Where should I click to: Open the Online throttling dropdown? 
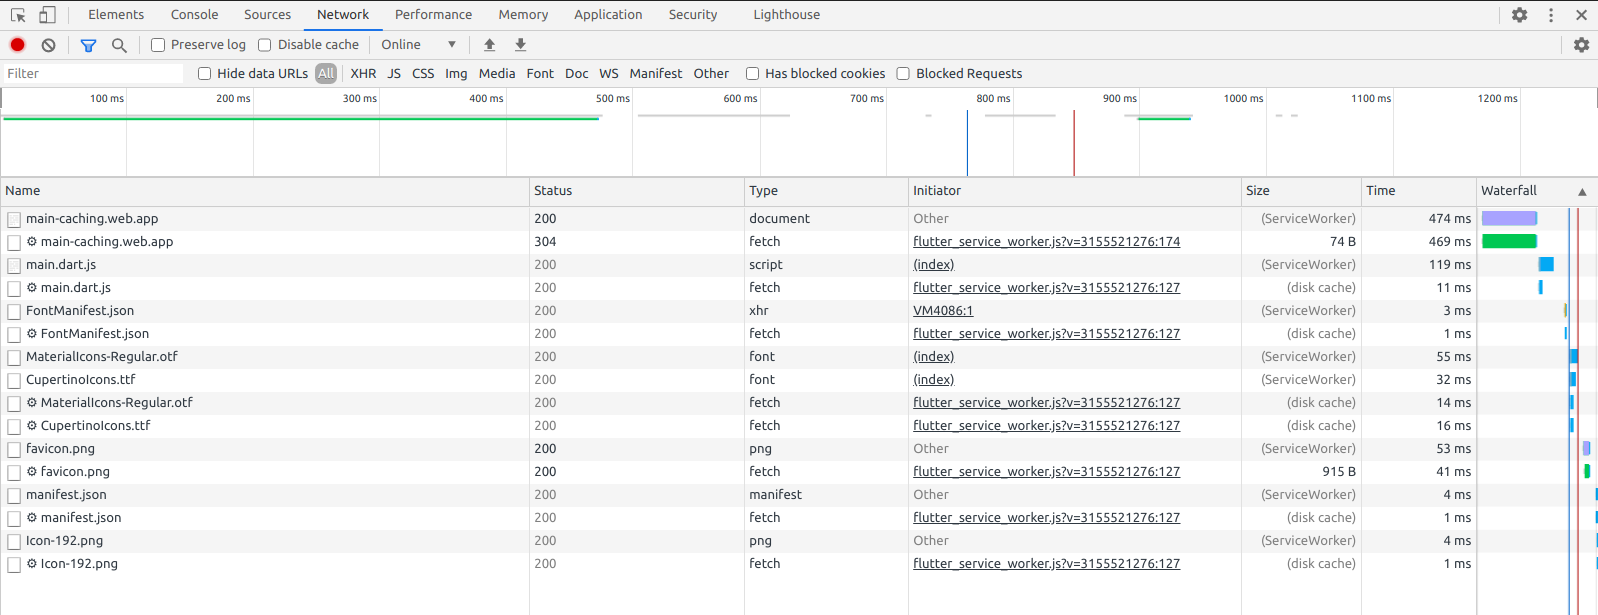(x=418, y=45)
